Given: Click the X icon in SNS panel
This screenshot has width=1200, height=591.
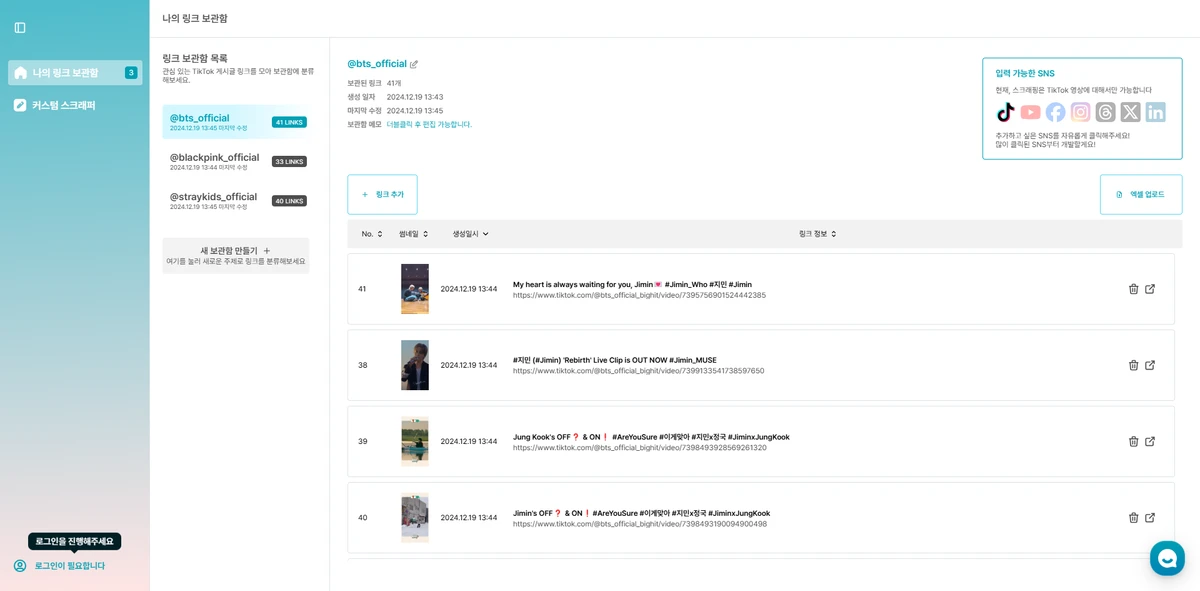Looking at the screenshot, I should pyautogui.click(x=1131, y=112).
